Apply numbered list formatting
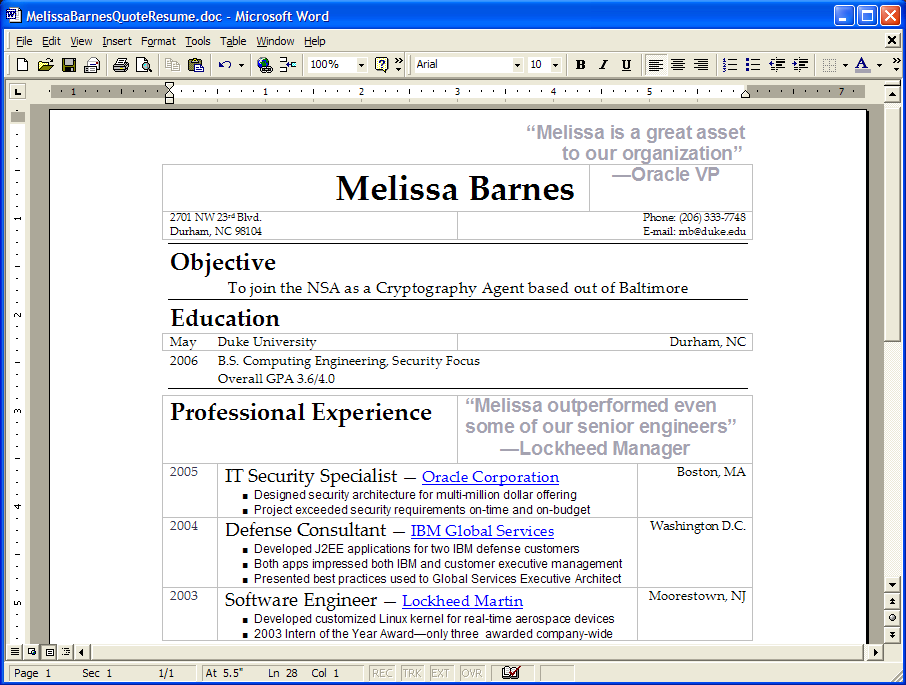This screenshot has height=685, width=906. point(730,65)
